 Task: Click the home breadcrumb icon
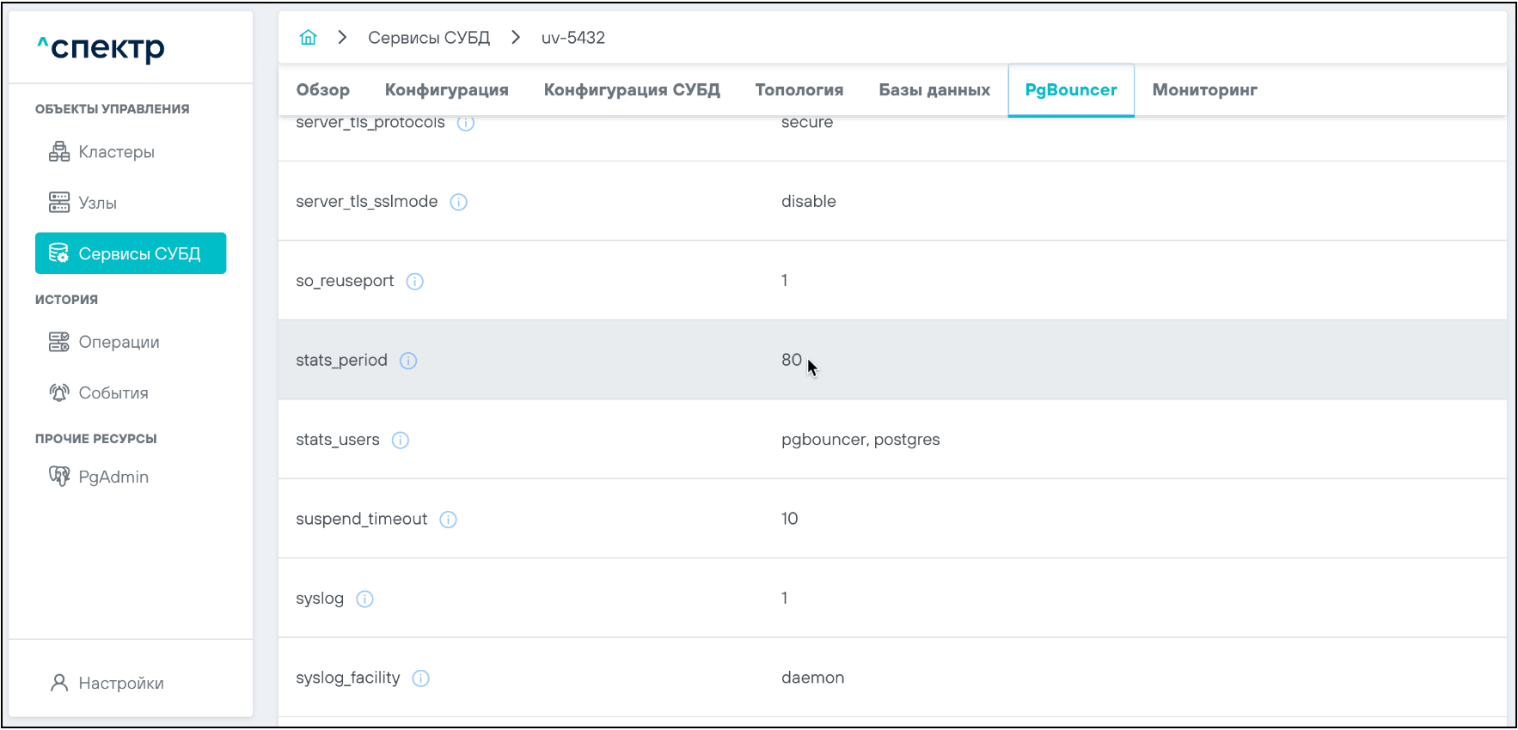(x=308, y=38)
